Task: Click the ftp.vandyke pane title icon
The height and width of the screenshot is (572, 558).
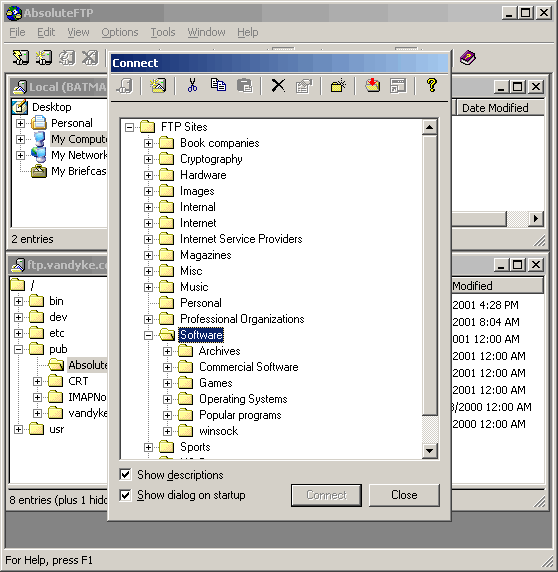Action: coord(18,265)
